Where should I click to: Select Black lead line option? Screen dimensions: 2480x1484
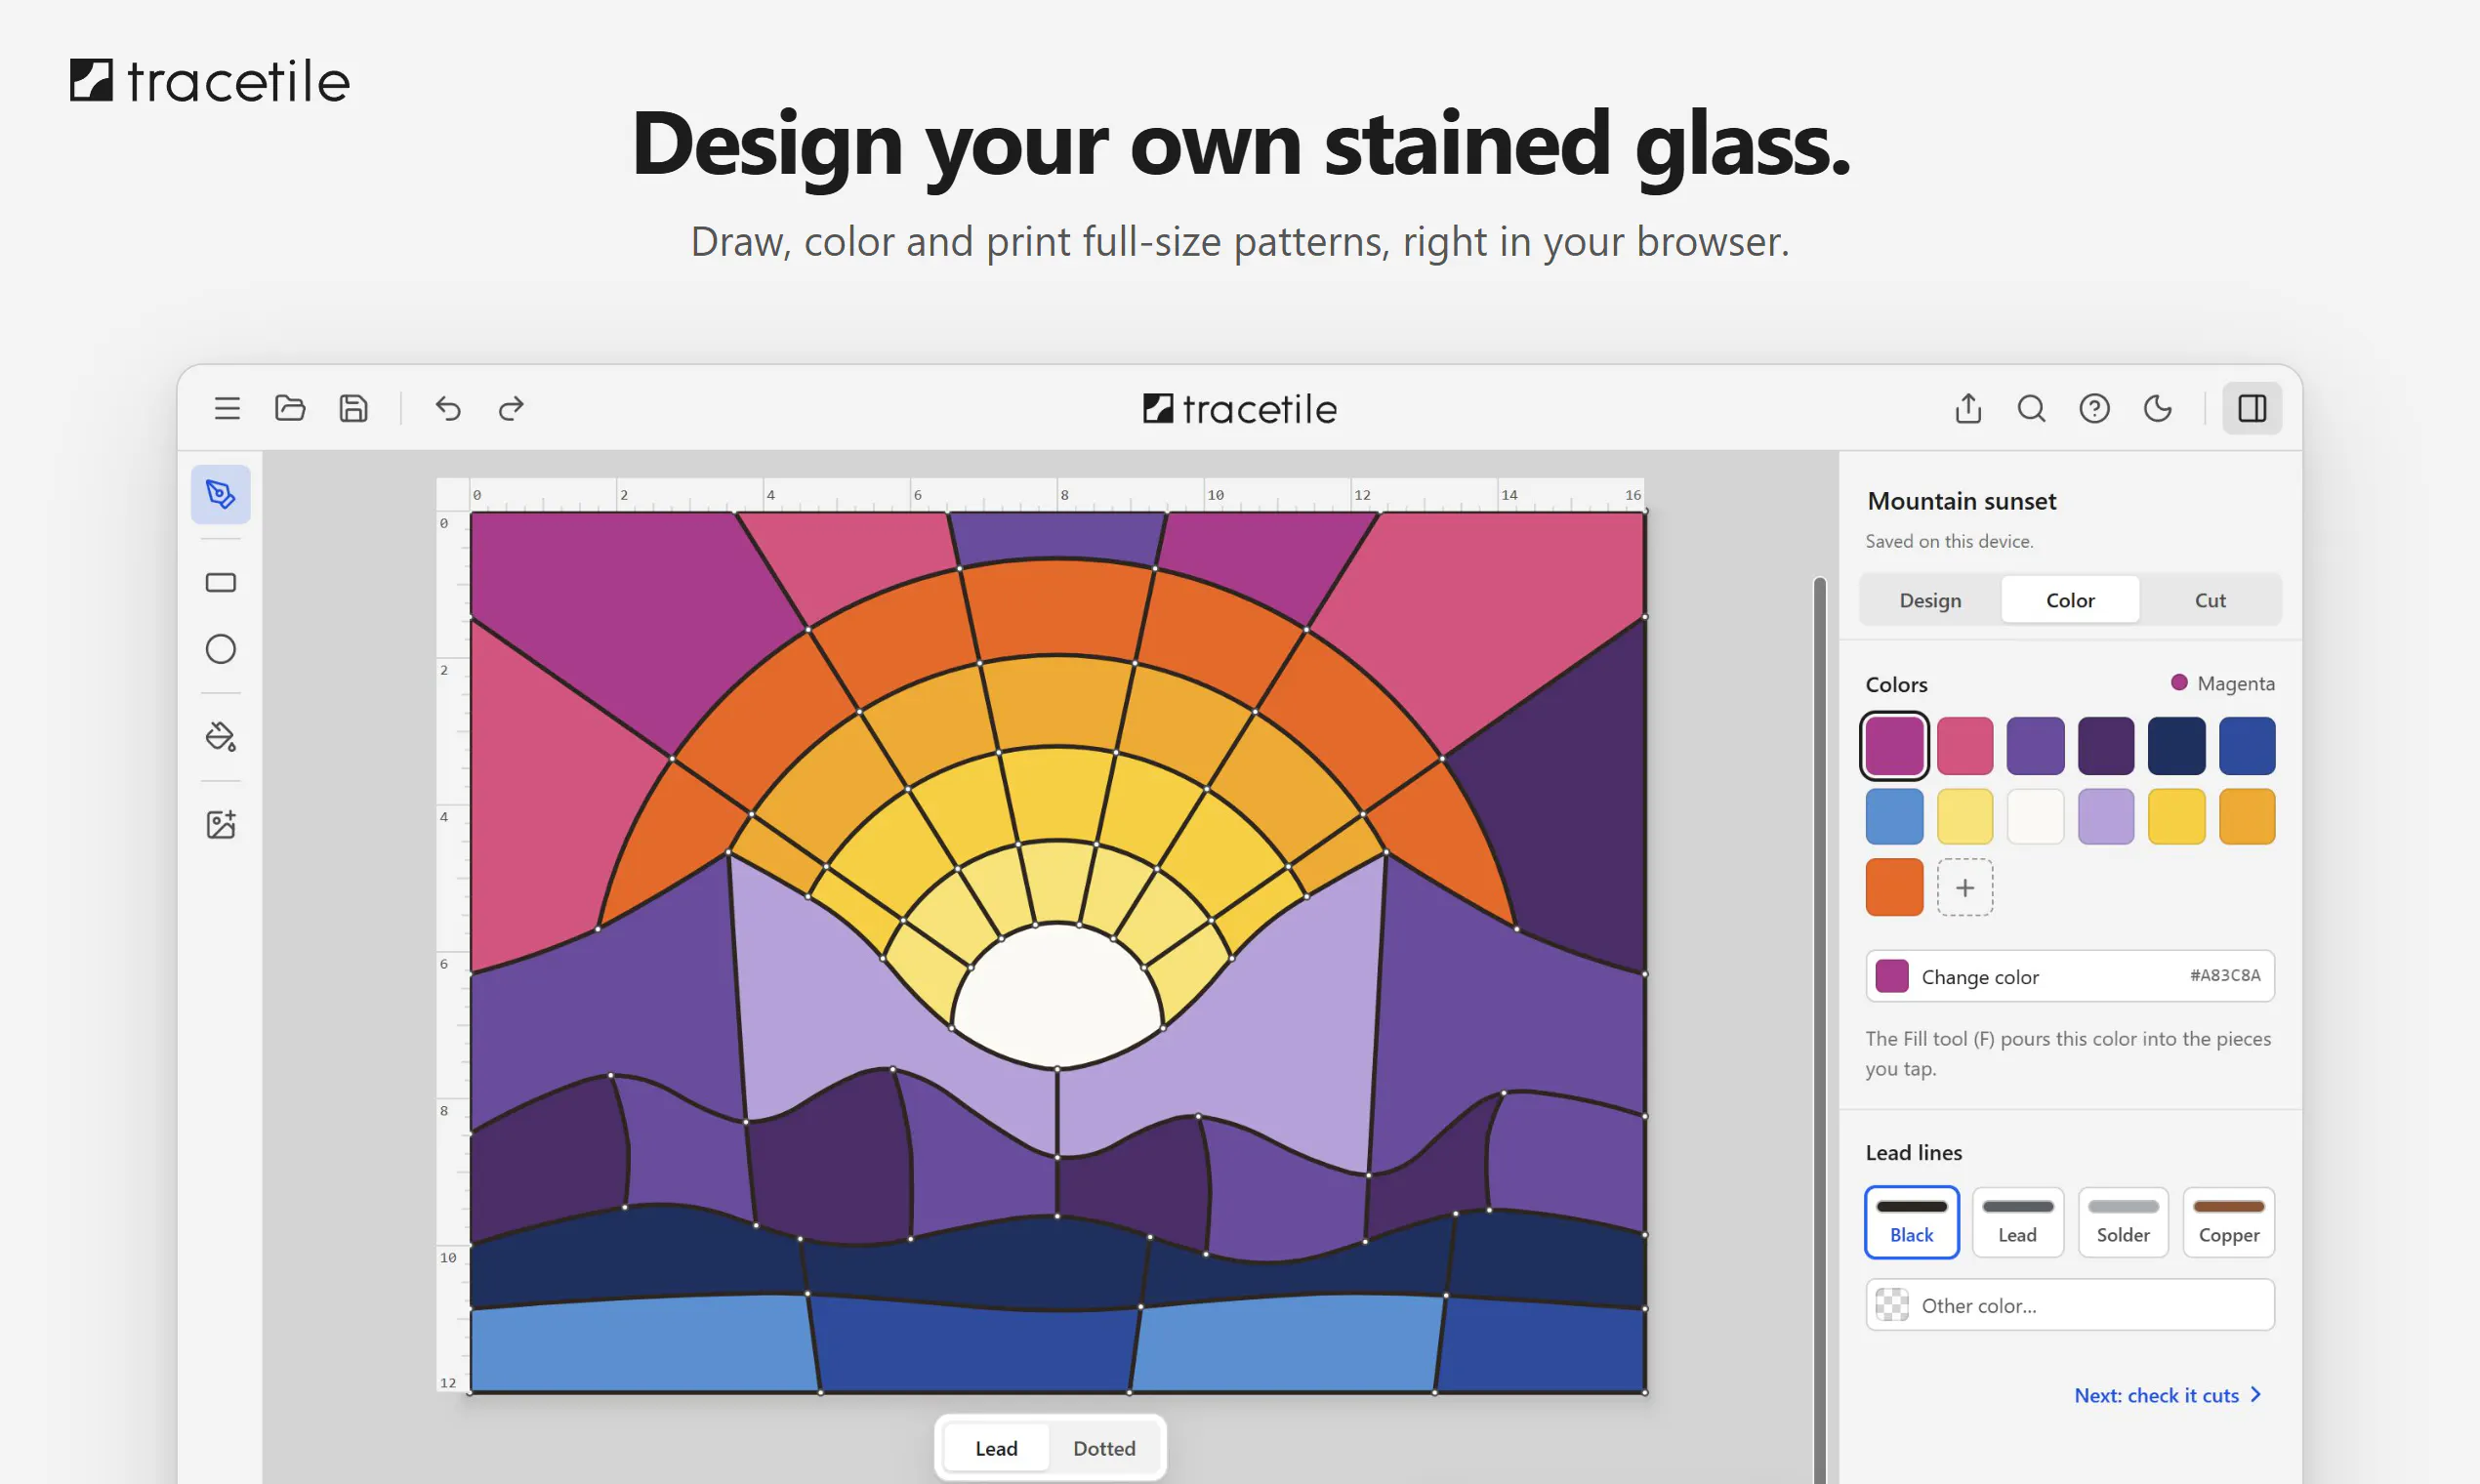[1912, 1222]
